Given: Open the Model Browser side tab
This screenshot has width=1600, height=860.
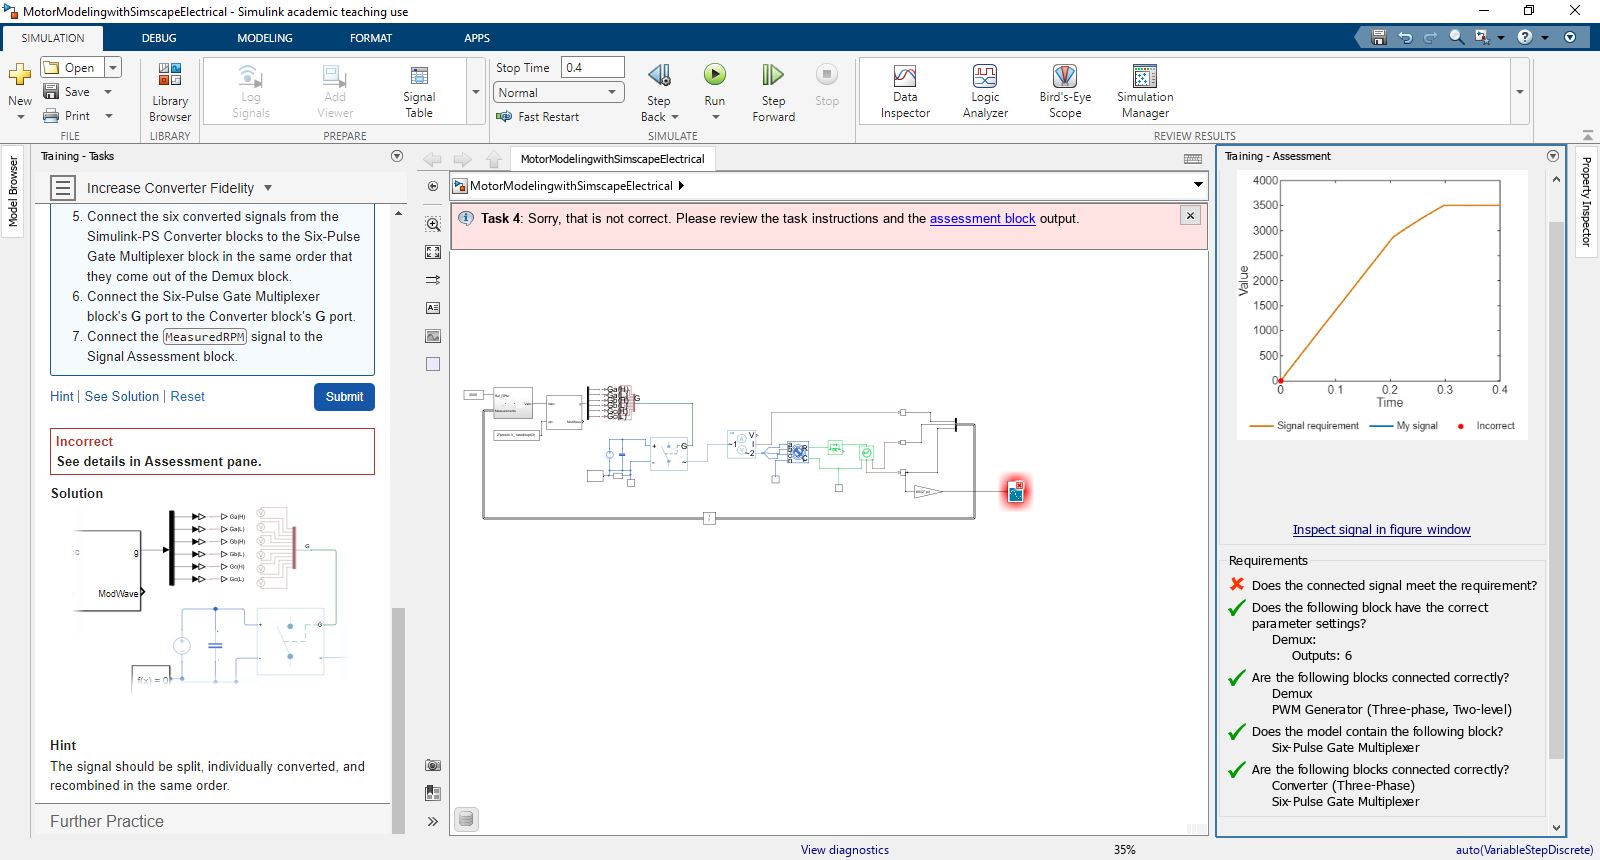Looking at the screenshot, I should tap(13, 191).
